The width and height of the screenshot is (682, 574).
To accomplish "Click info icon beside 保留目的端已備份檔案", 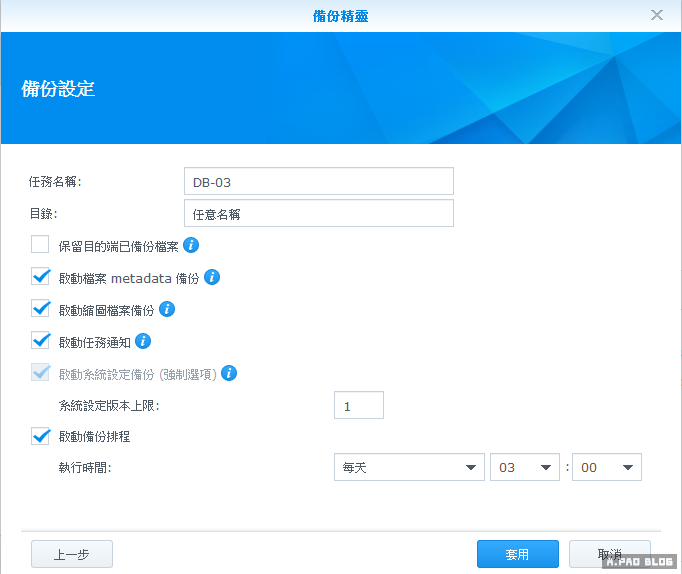I will [x=192, y=245].
